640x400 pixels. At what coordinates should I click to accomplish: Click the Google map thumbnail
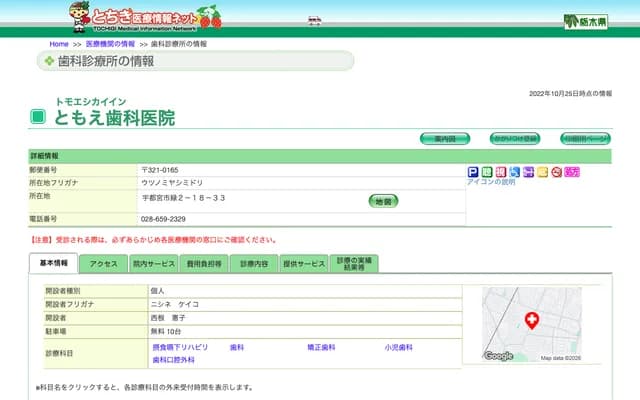click(531, 324)
